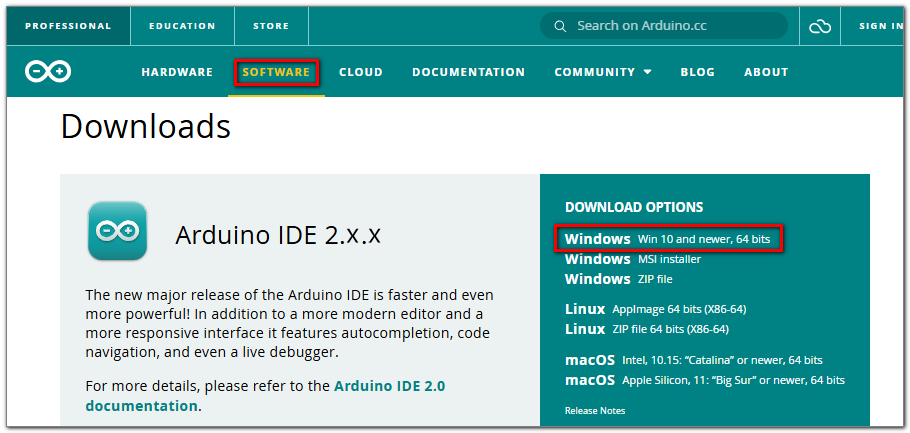
Task: Focus the Search on Arduino.cc field
Action: 663,26
